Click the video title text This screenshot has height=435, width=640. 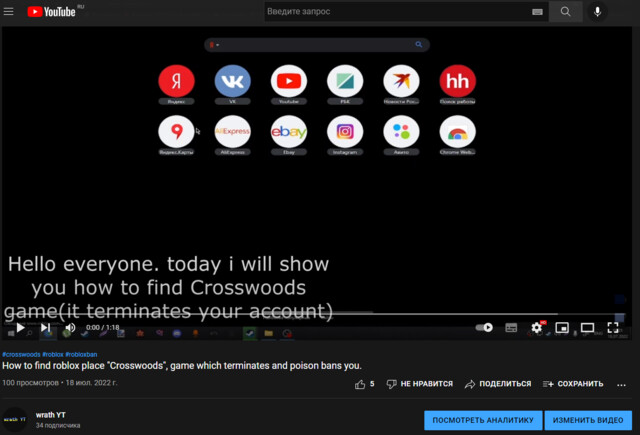click(x=182, y=366)
